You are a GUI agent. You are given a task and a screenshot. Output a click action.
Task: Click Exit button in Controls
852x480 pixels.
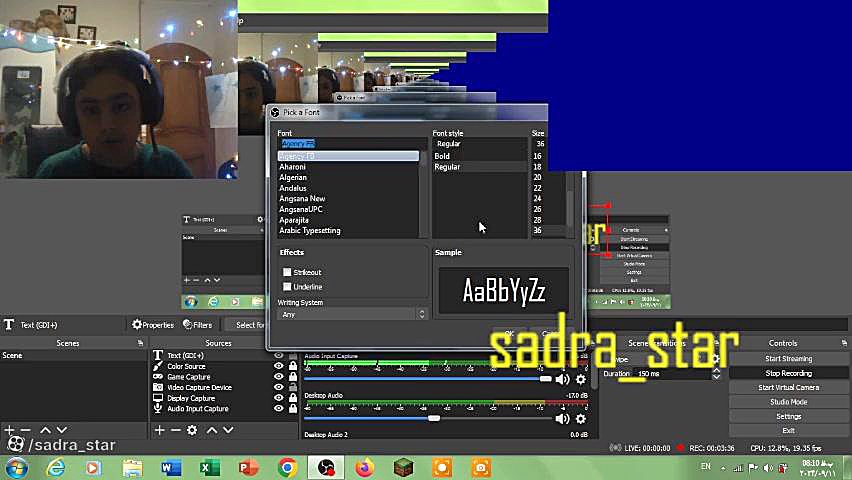788,431
